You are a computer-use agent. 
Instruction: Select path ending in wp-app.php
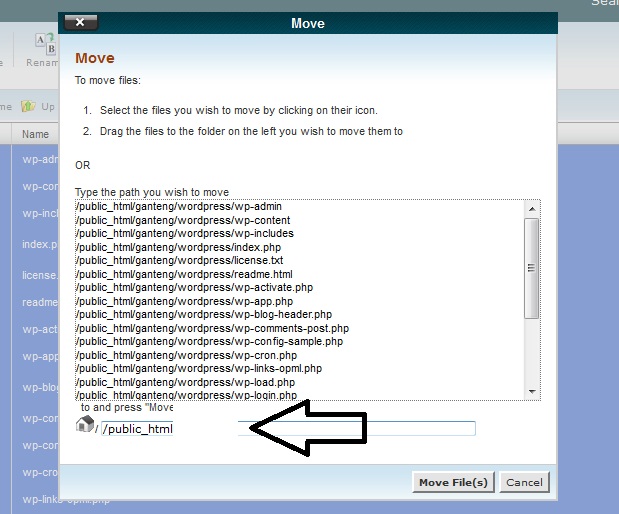(x=184, y=301)
